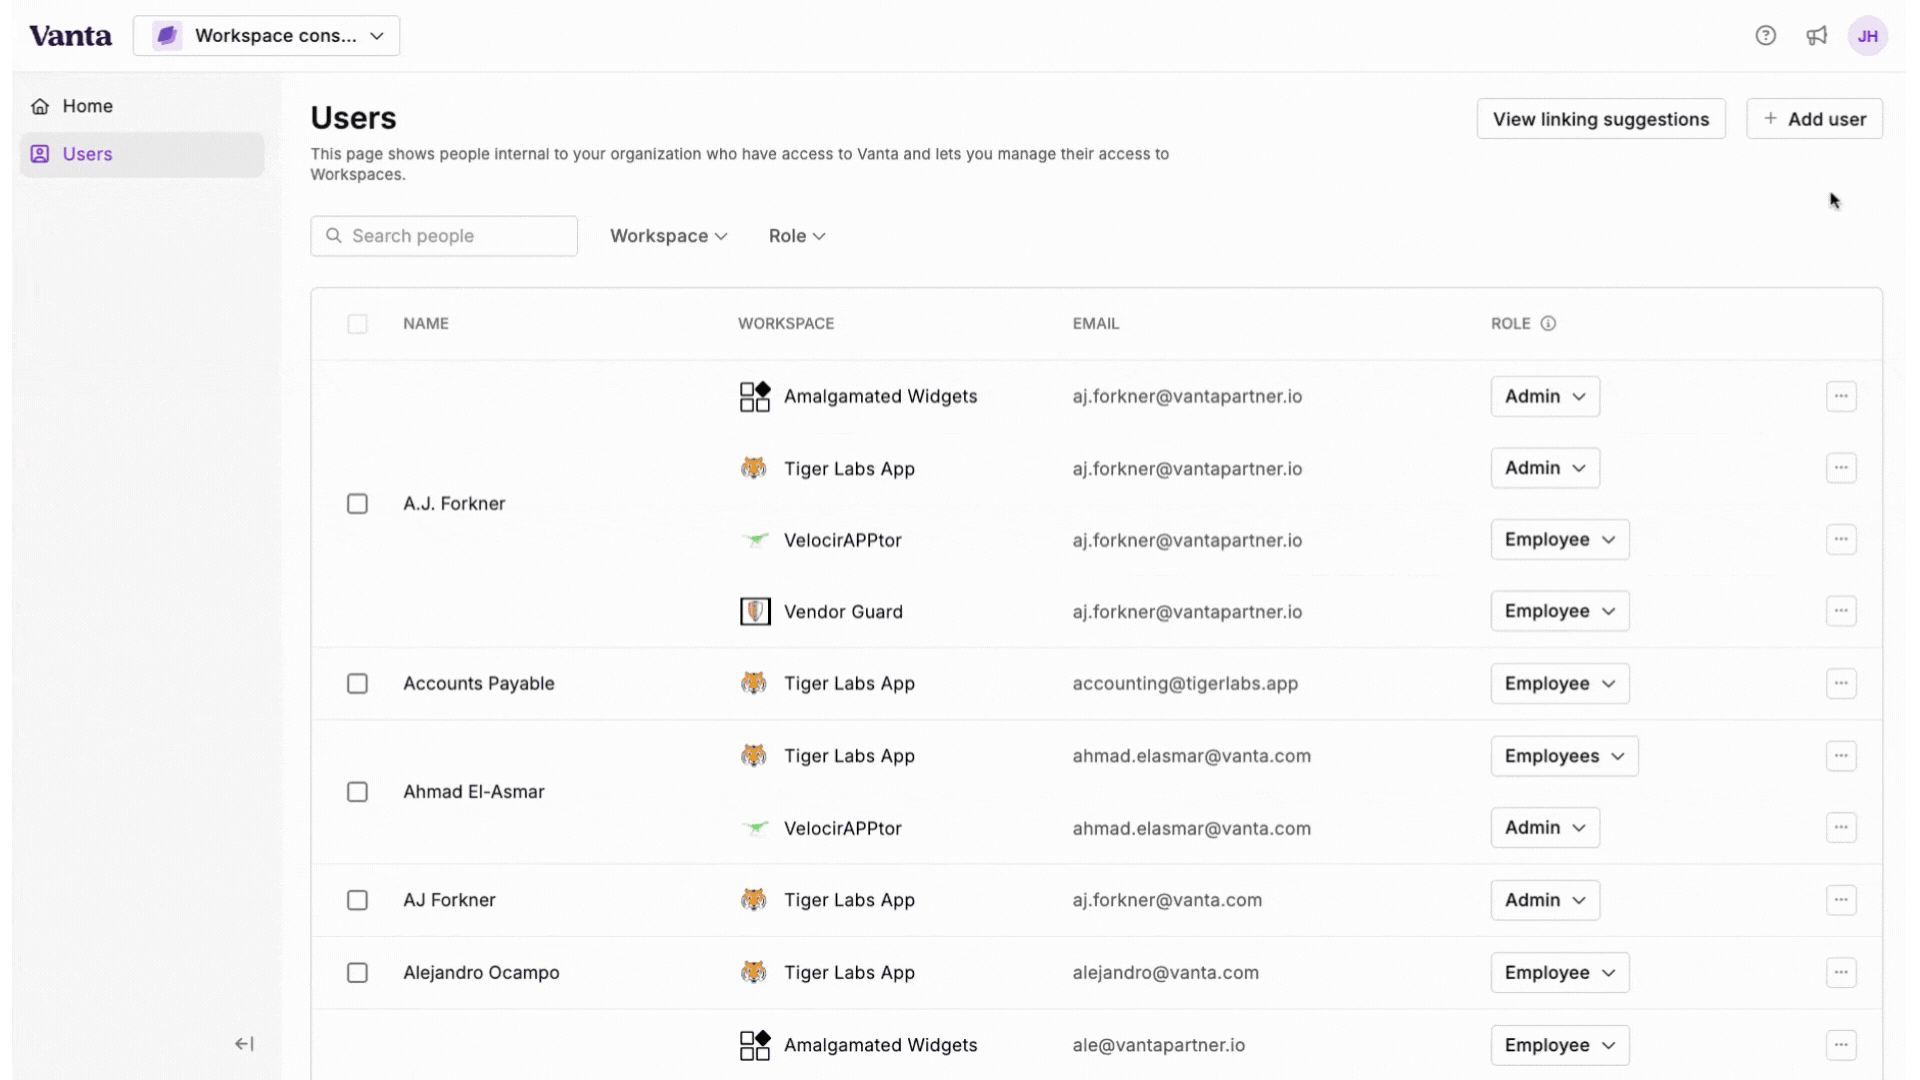
Task: Click email ale@vantapartner.io
Action: click(x=1159, y=1045)
